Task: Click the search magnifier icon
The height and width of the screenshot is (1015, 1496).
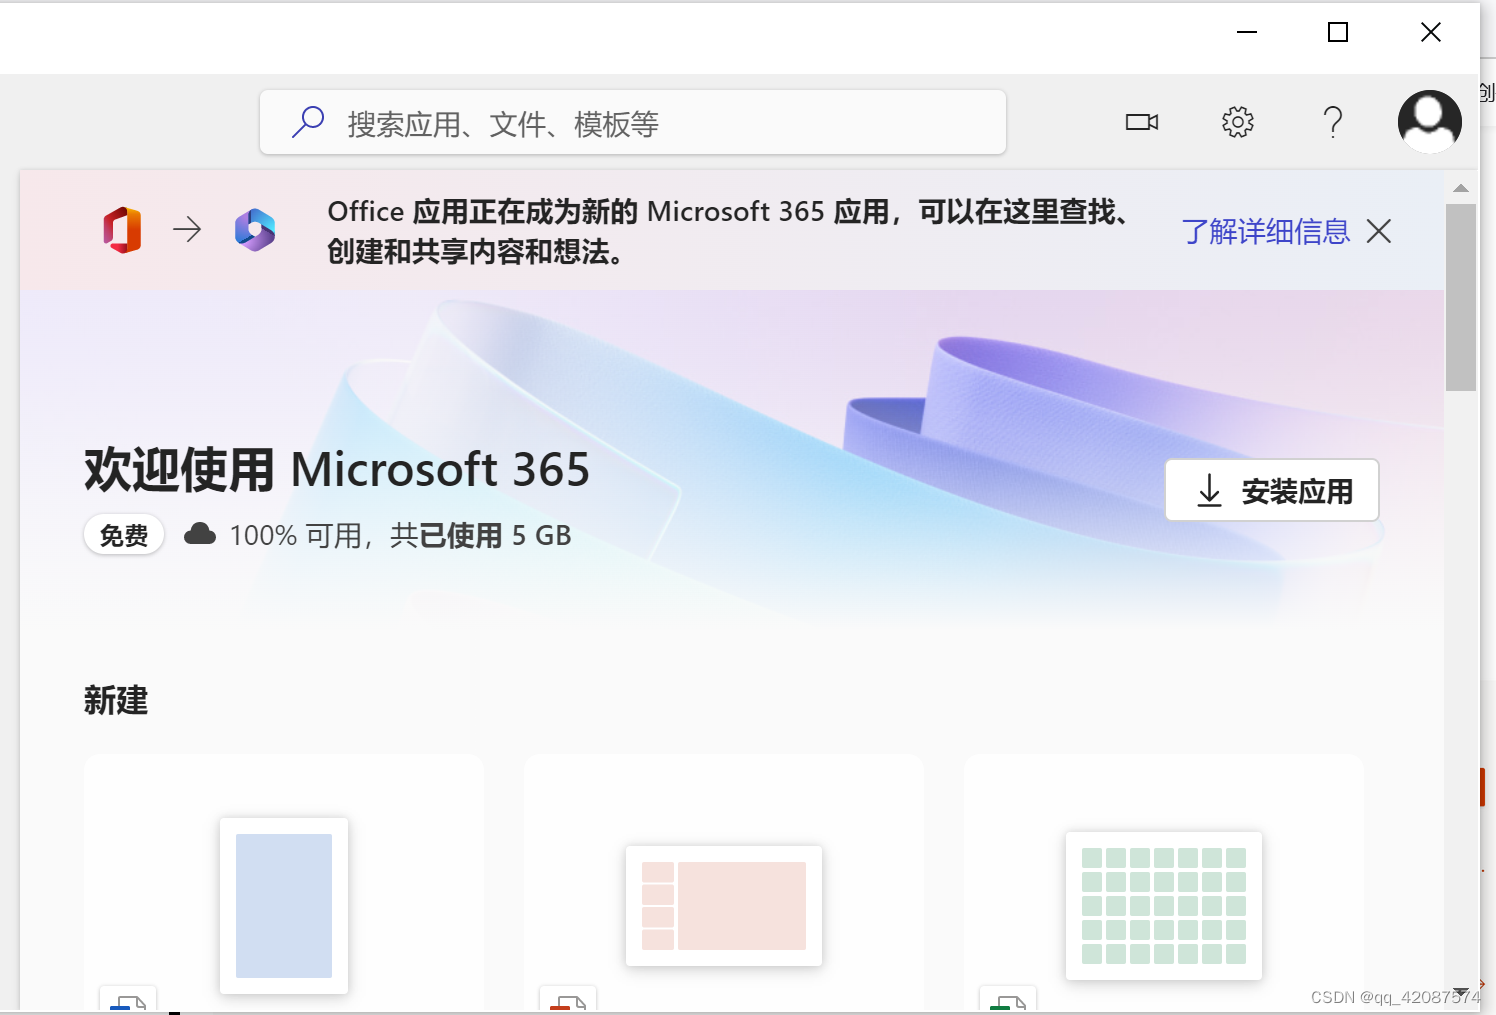Action: (x=308, y=122)
